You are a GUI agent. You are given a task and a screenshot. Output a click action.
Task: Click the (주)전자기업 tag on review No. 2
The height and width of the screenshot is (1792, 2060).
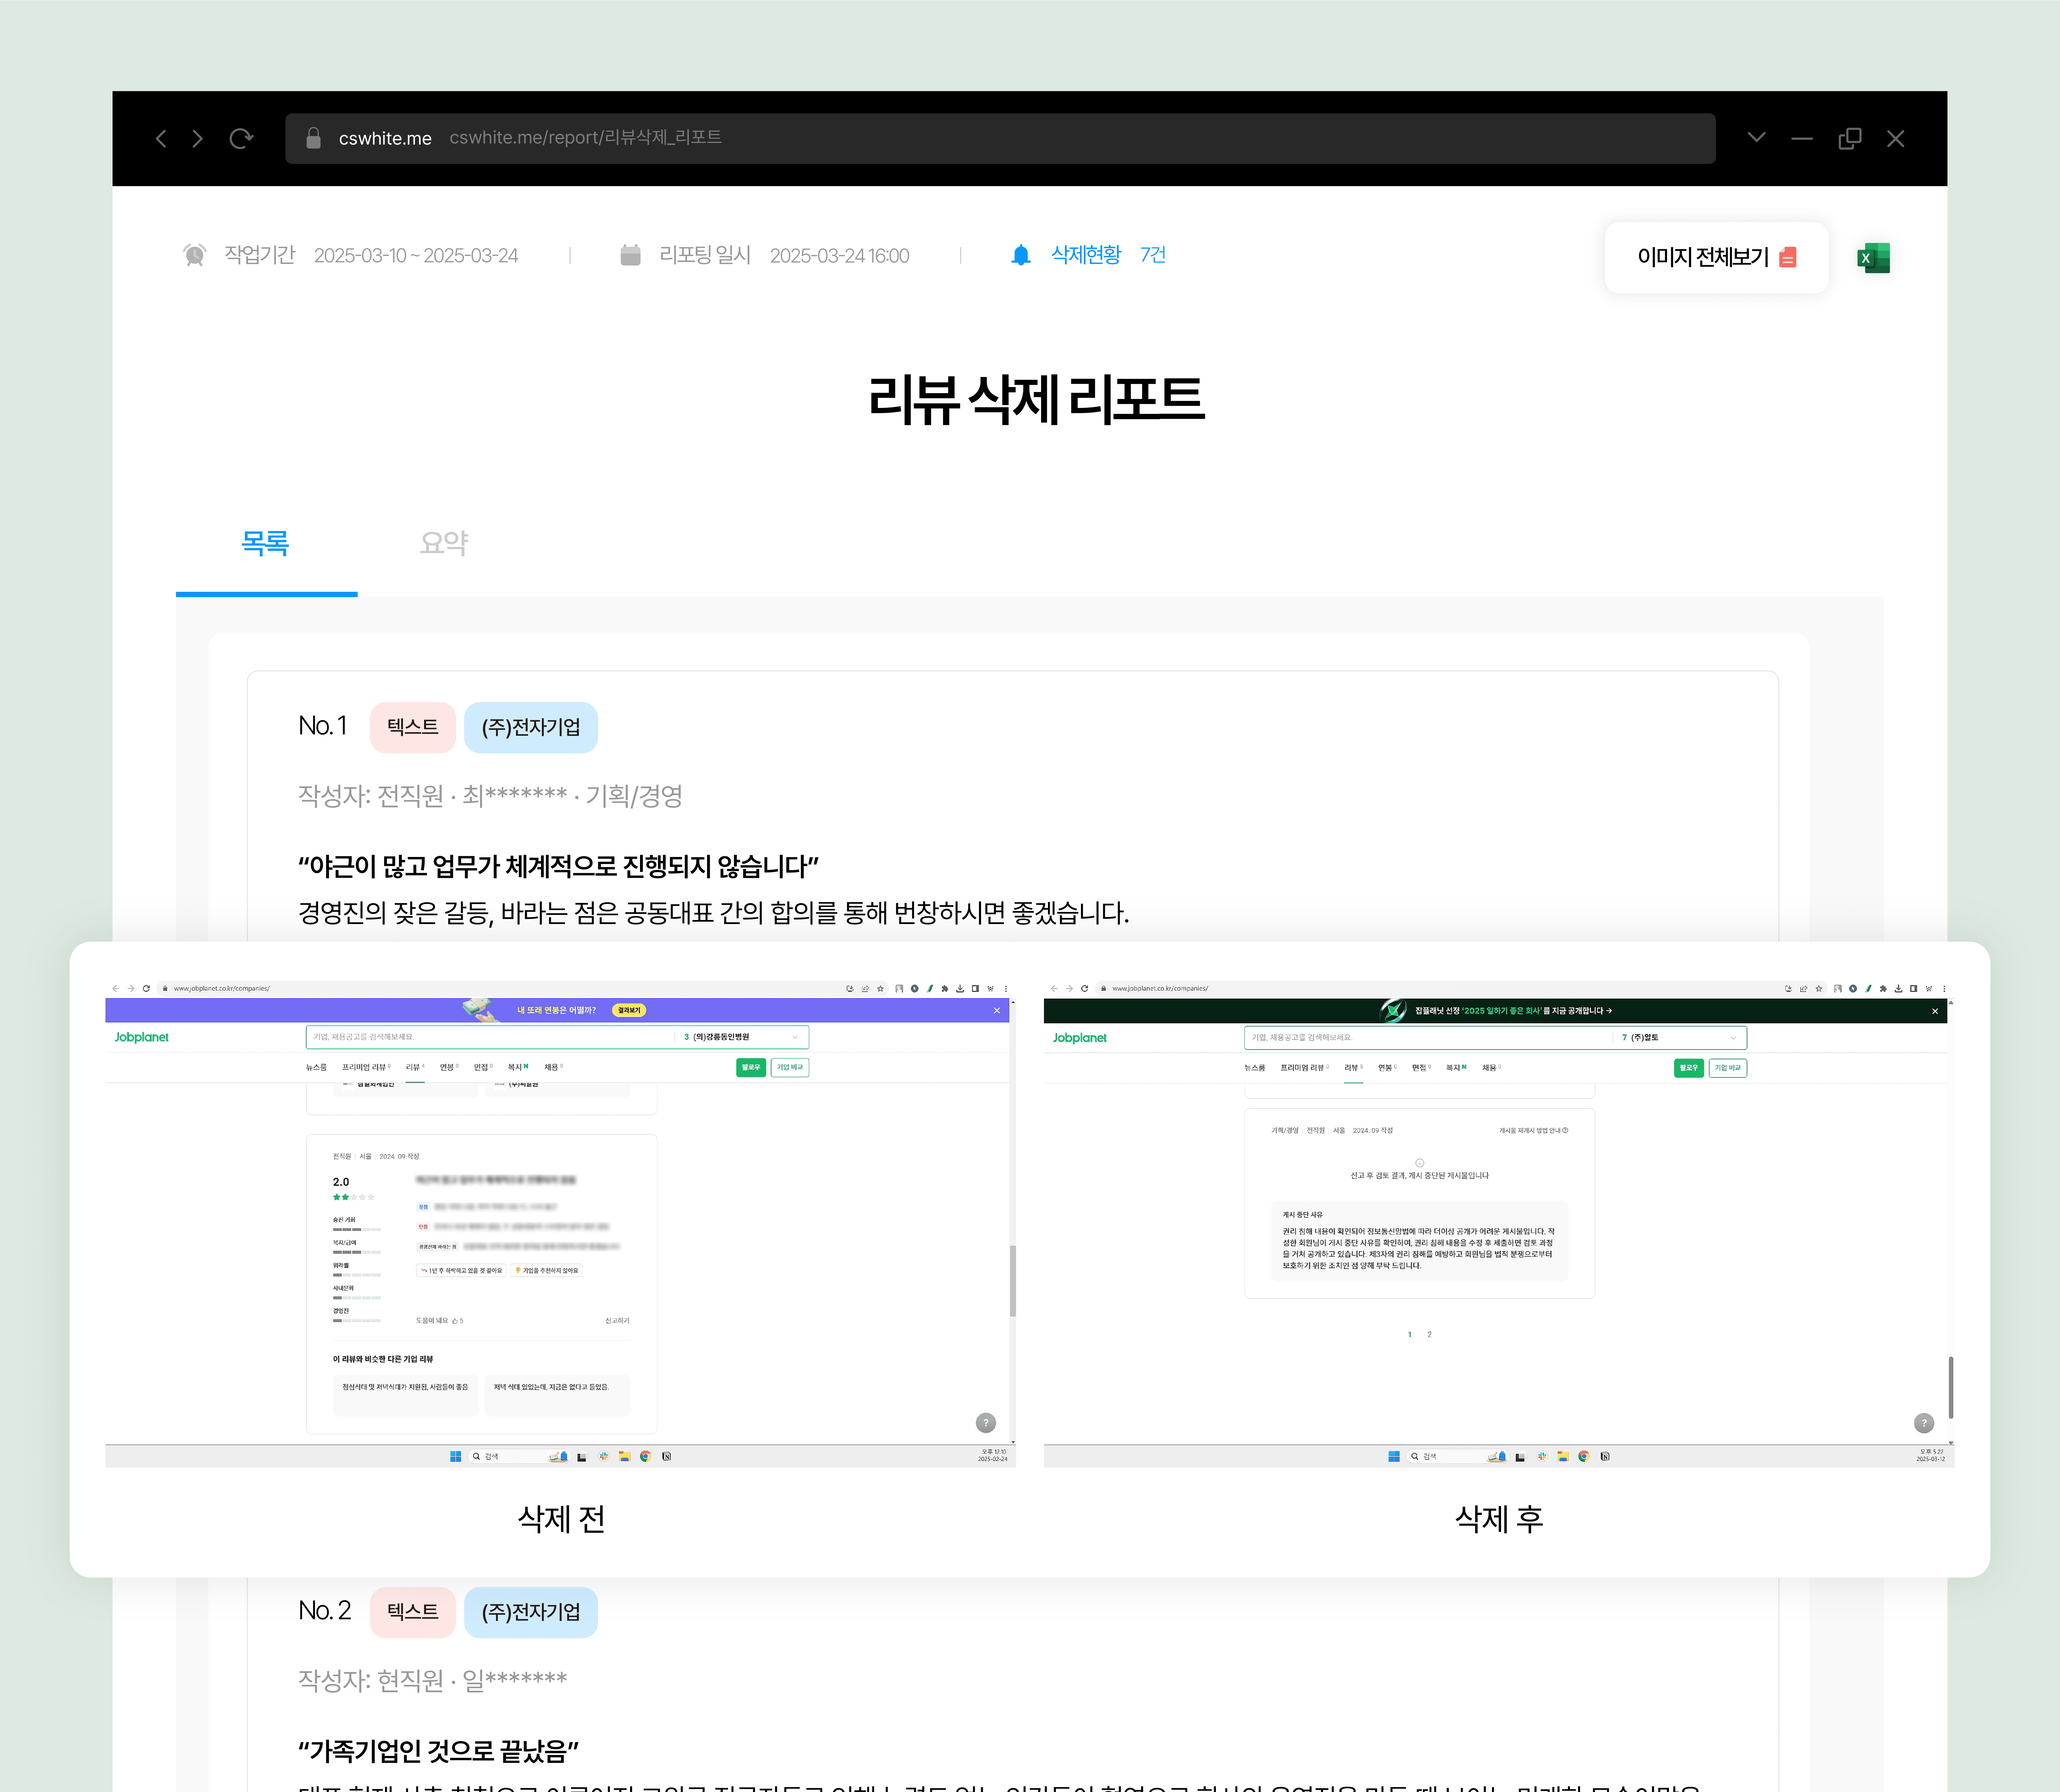click(531, 1612)
